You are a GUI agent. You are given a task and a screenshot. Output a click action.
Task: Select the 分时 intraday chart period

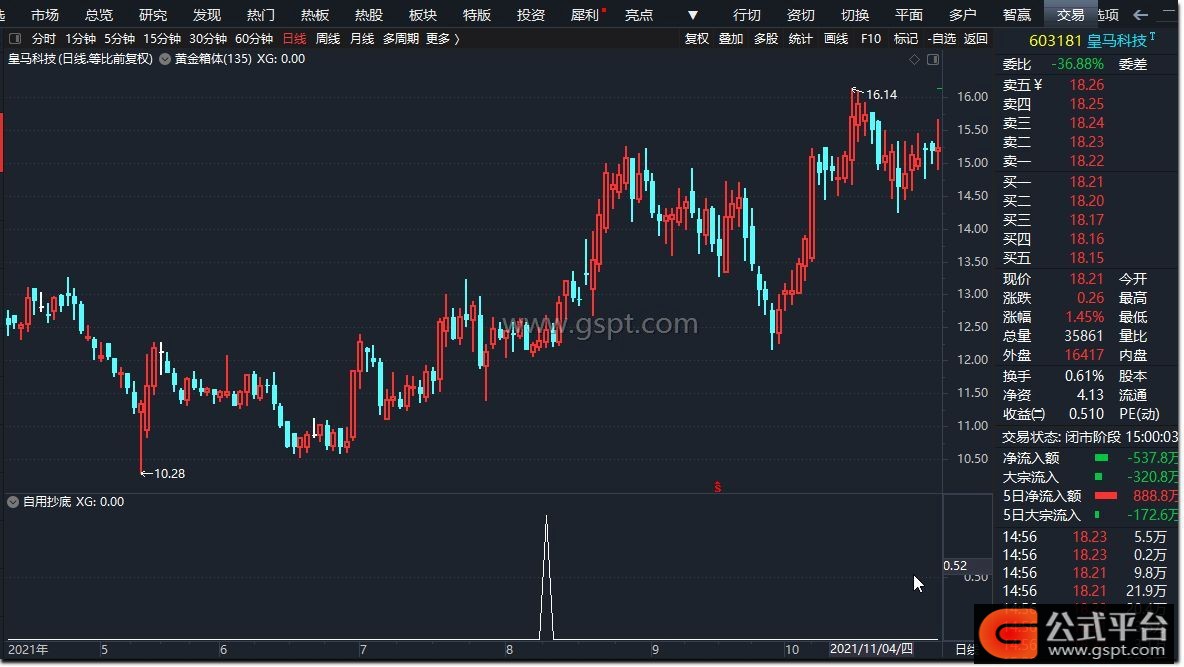(44, 39)
